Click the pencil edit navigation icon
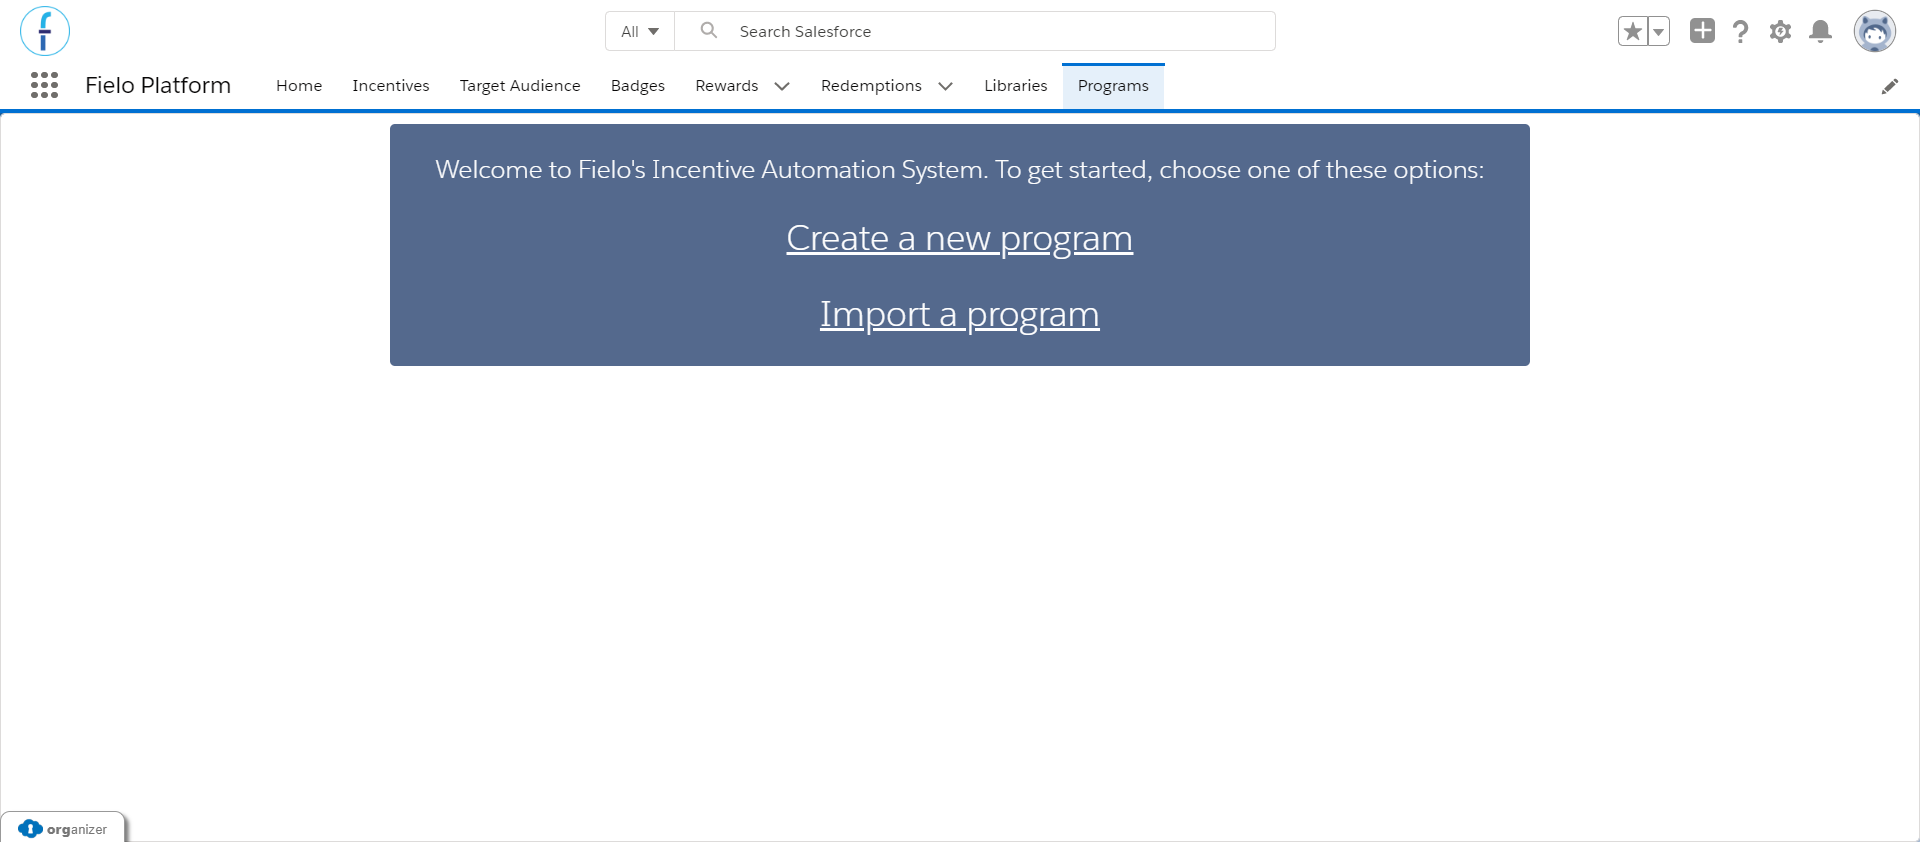Screen dimensions: 1920x842 tap(1890, 86)
